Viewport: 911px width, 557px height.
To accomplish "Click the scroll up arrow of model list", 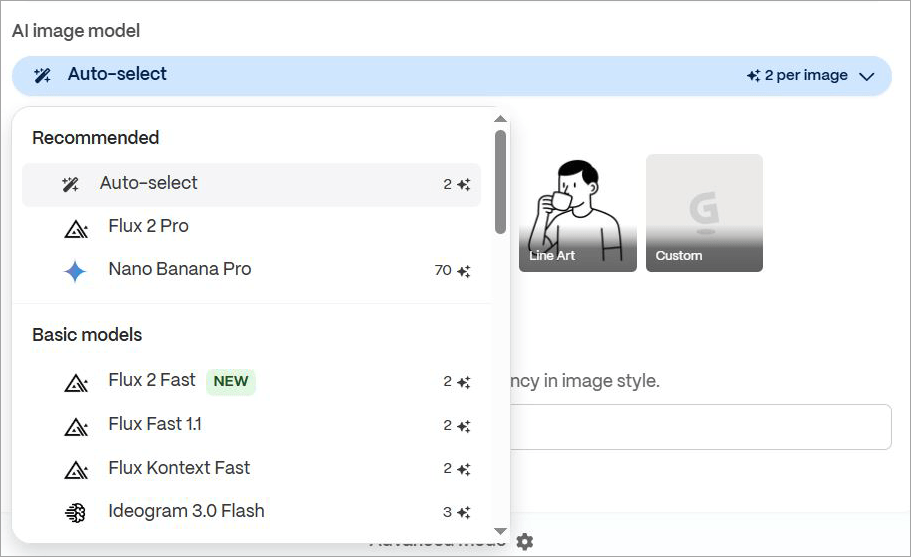I will pyautogui.click(x=500, y=119).
